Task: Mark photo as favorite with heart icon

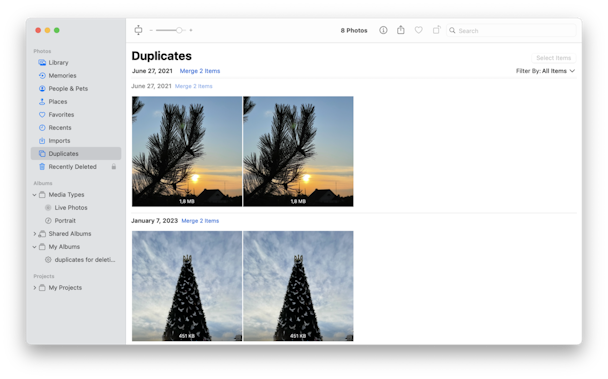Action: click(x=418, y=30)
